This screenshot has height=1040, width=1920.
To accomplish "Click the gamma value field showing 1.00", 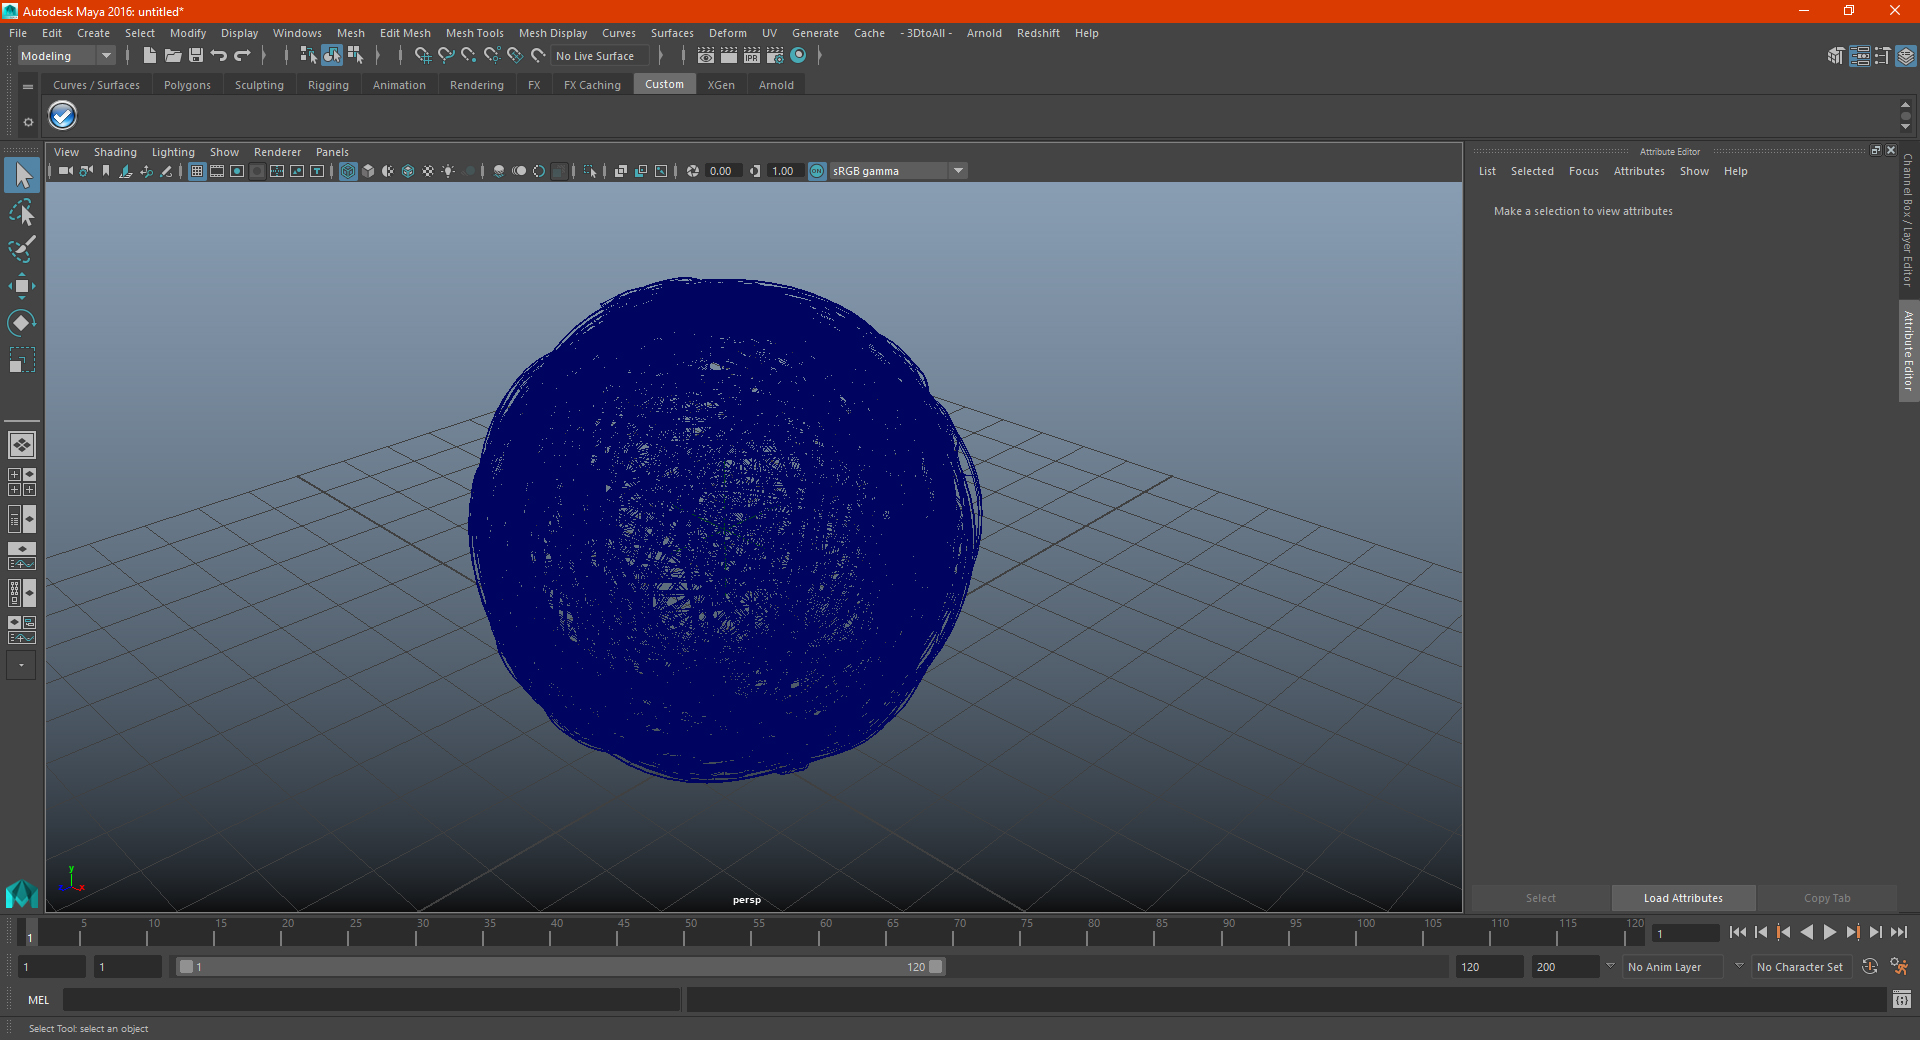I will coord(785,171).
